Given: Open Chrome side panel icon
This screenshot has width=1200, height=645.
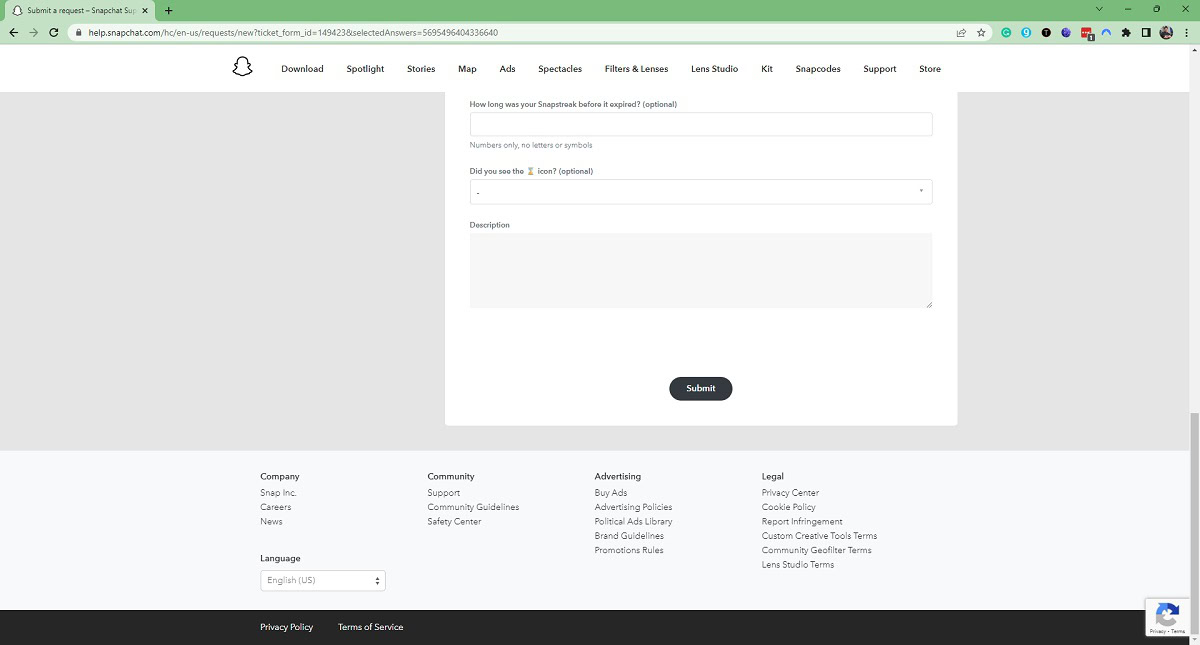Looking at the screenshot, I should coord(1146,32).
